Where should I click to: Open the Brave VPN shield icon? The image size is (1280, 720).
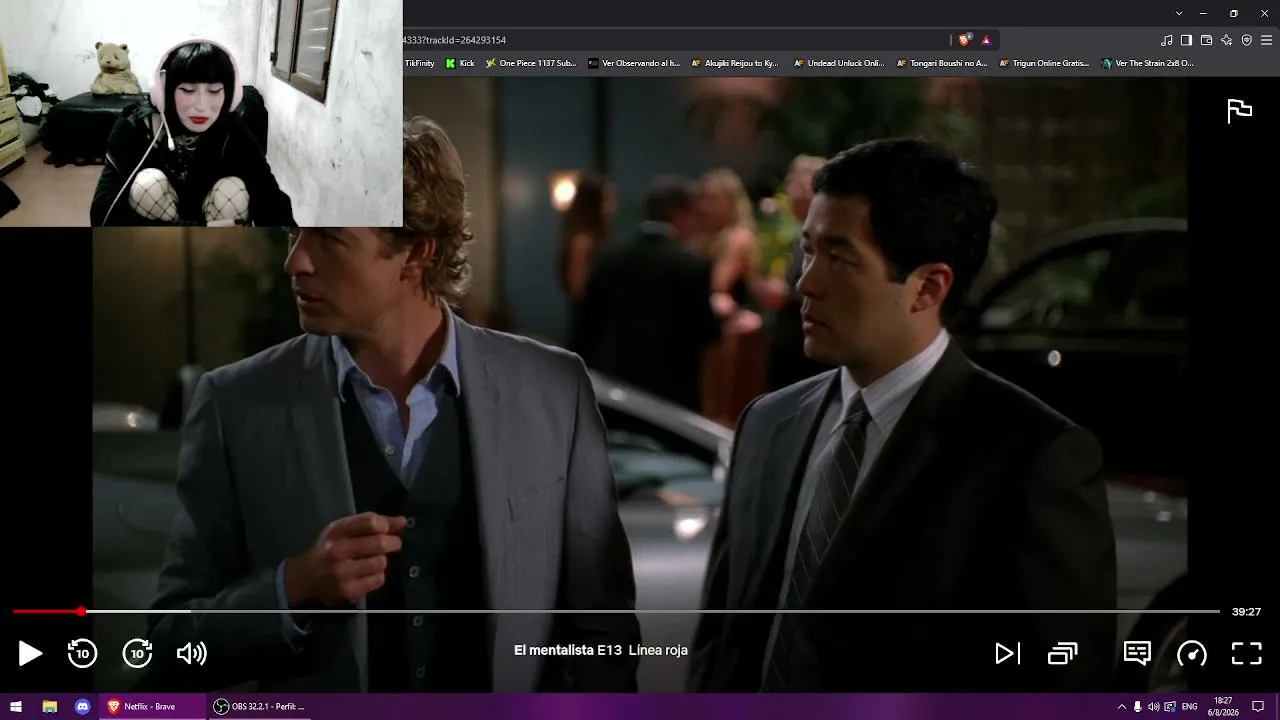pos(1246,40)
